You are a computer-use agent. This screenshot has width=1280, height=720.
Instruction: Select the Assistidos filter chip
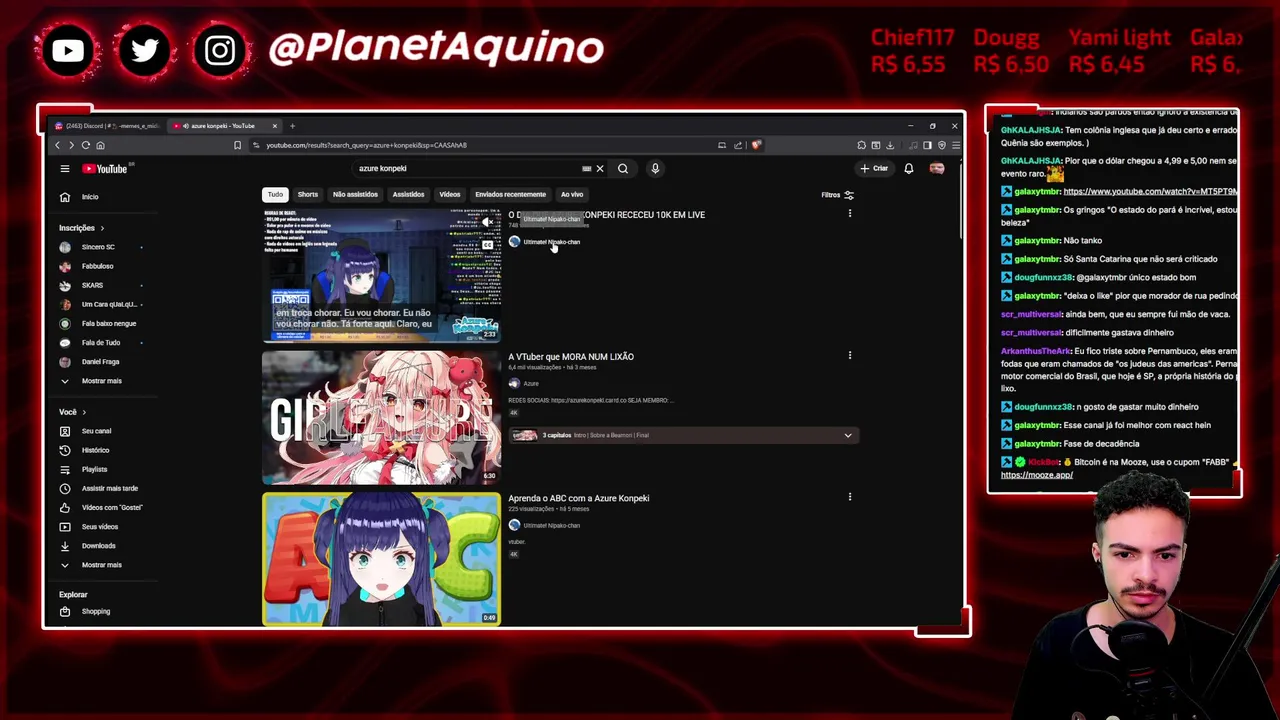click(x=408, y=195)
